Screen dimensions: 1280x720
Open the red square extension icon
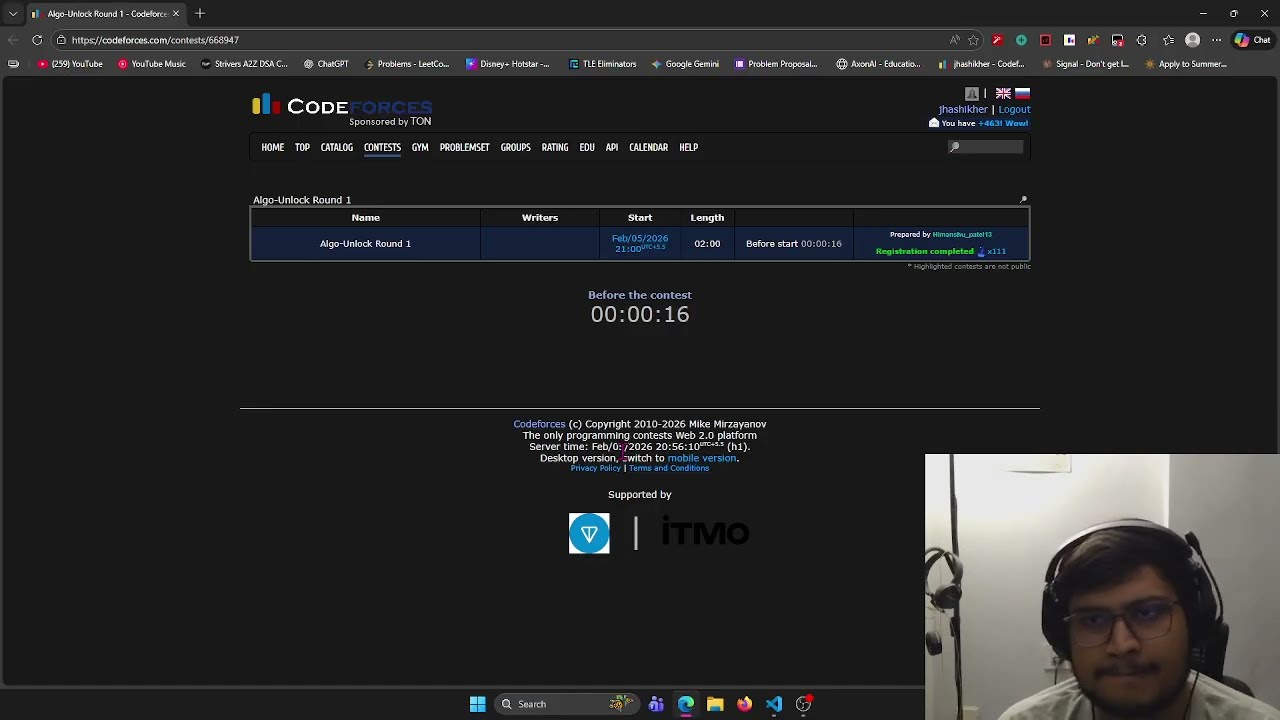(1045, 40)
